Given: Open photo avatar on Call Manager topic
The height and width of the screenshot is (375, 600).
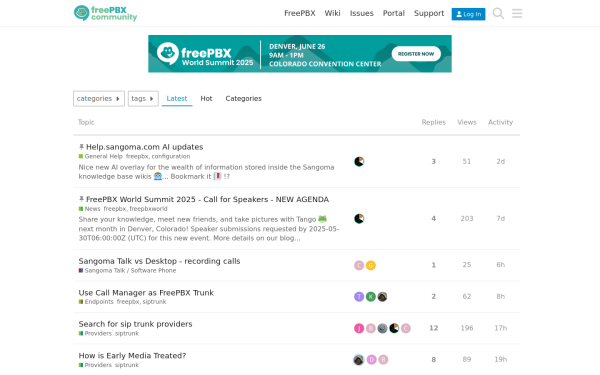Looking at the screenshot, I should pos(382,297).
